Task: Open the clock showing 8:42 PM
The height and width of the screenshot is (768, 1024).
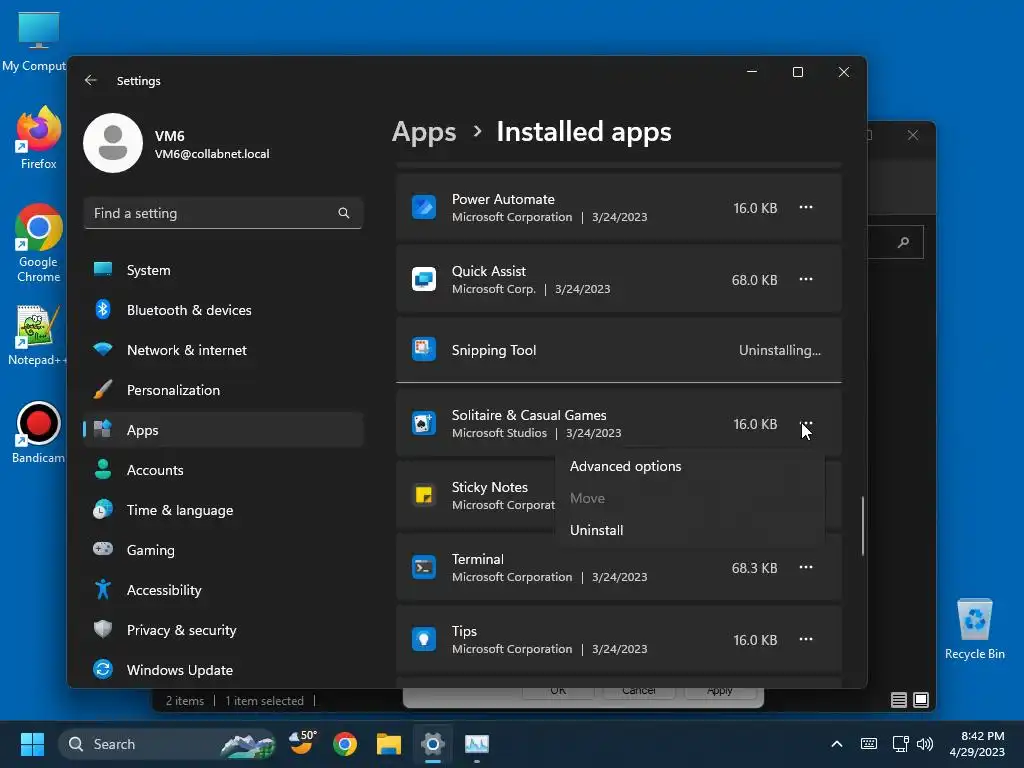Action: click(x=977, y=744)
